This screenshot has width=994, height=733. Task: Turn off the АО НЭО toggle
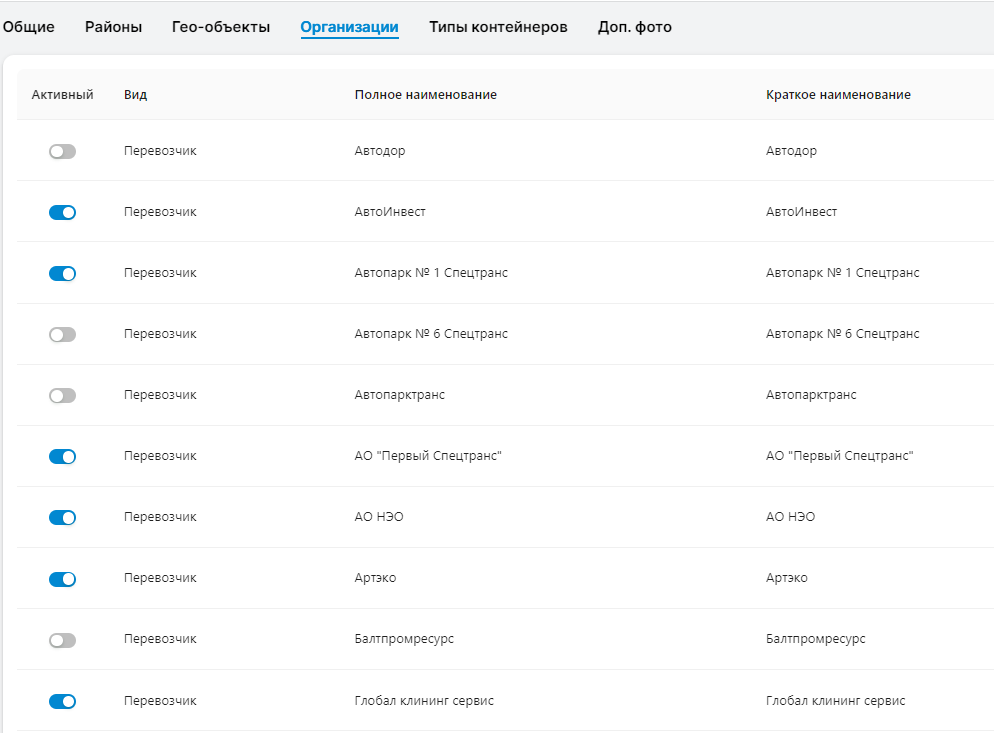62,517
